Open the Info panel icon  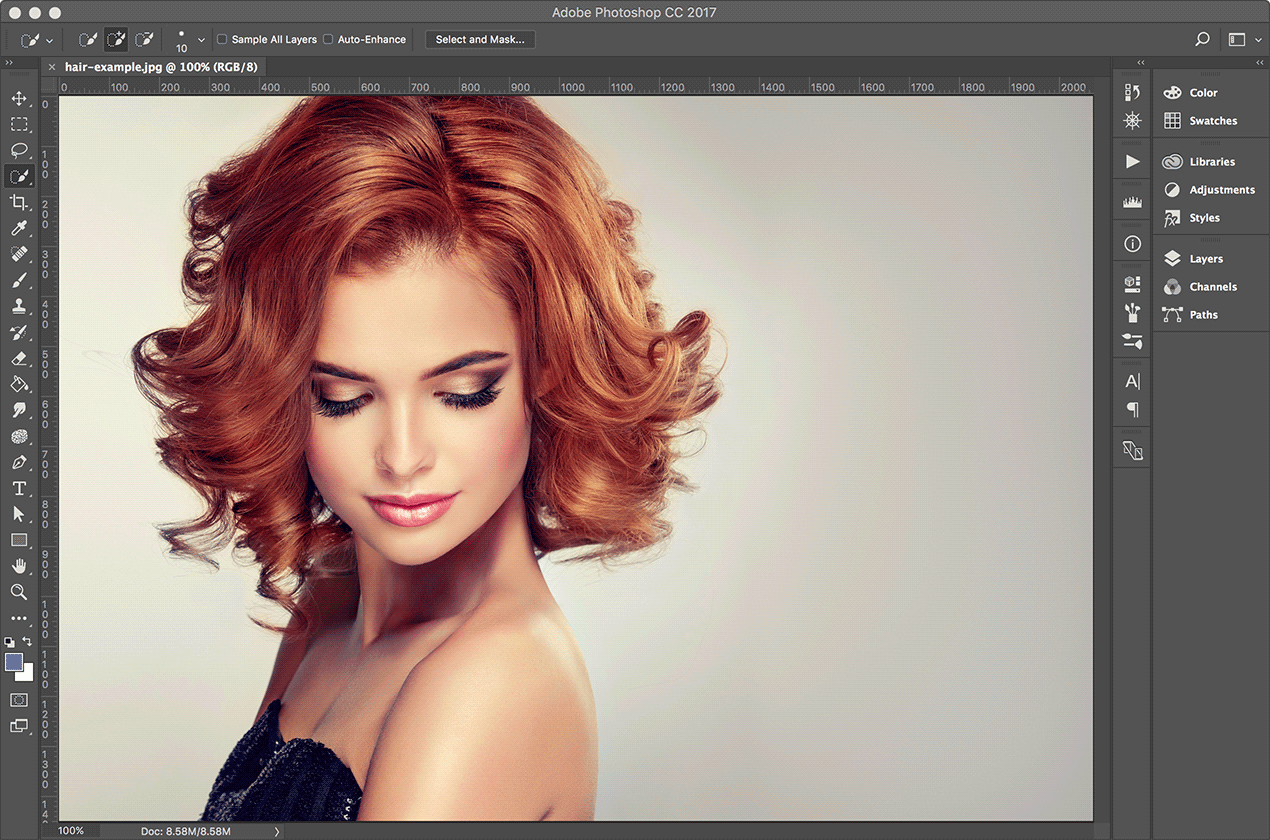click(x=1132, y=244)
